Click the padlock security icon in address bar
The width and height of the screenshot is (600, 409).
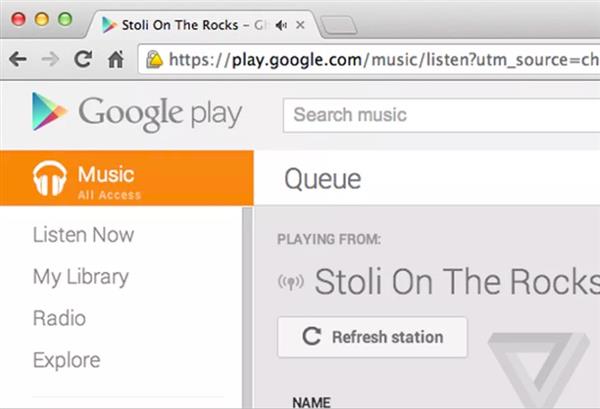154,59
